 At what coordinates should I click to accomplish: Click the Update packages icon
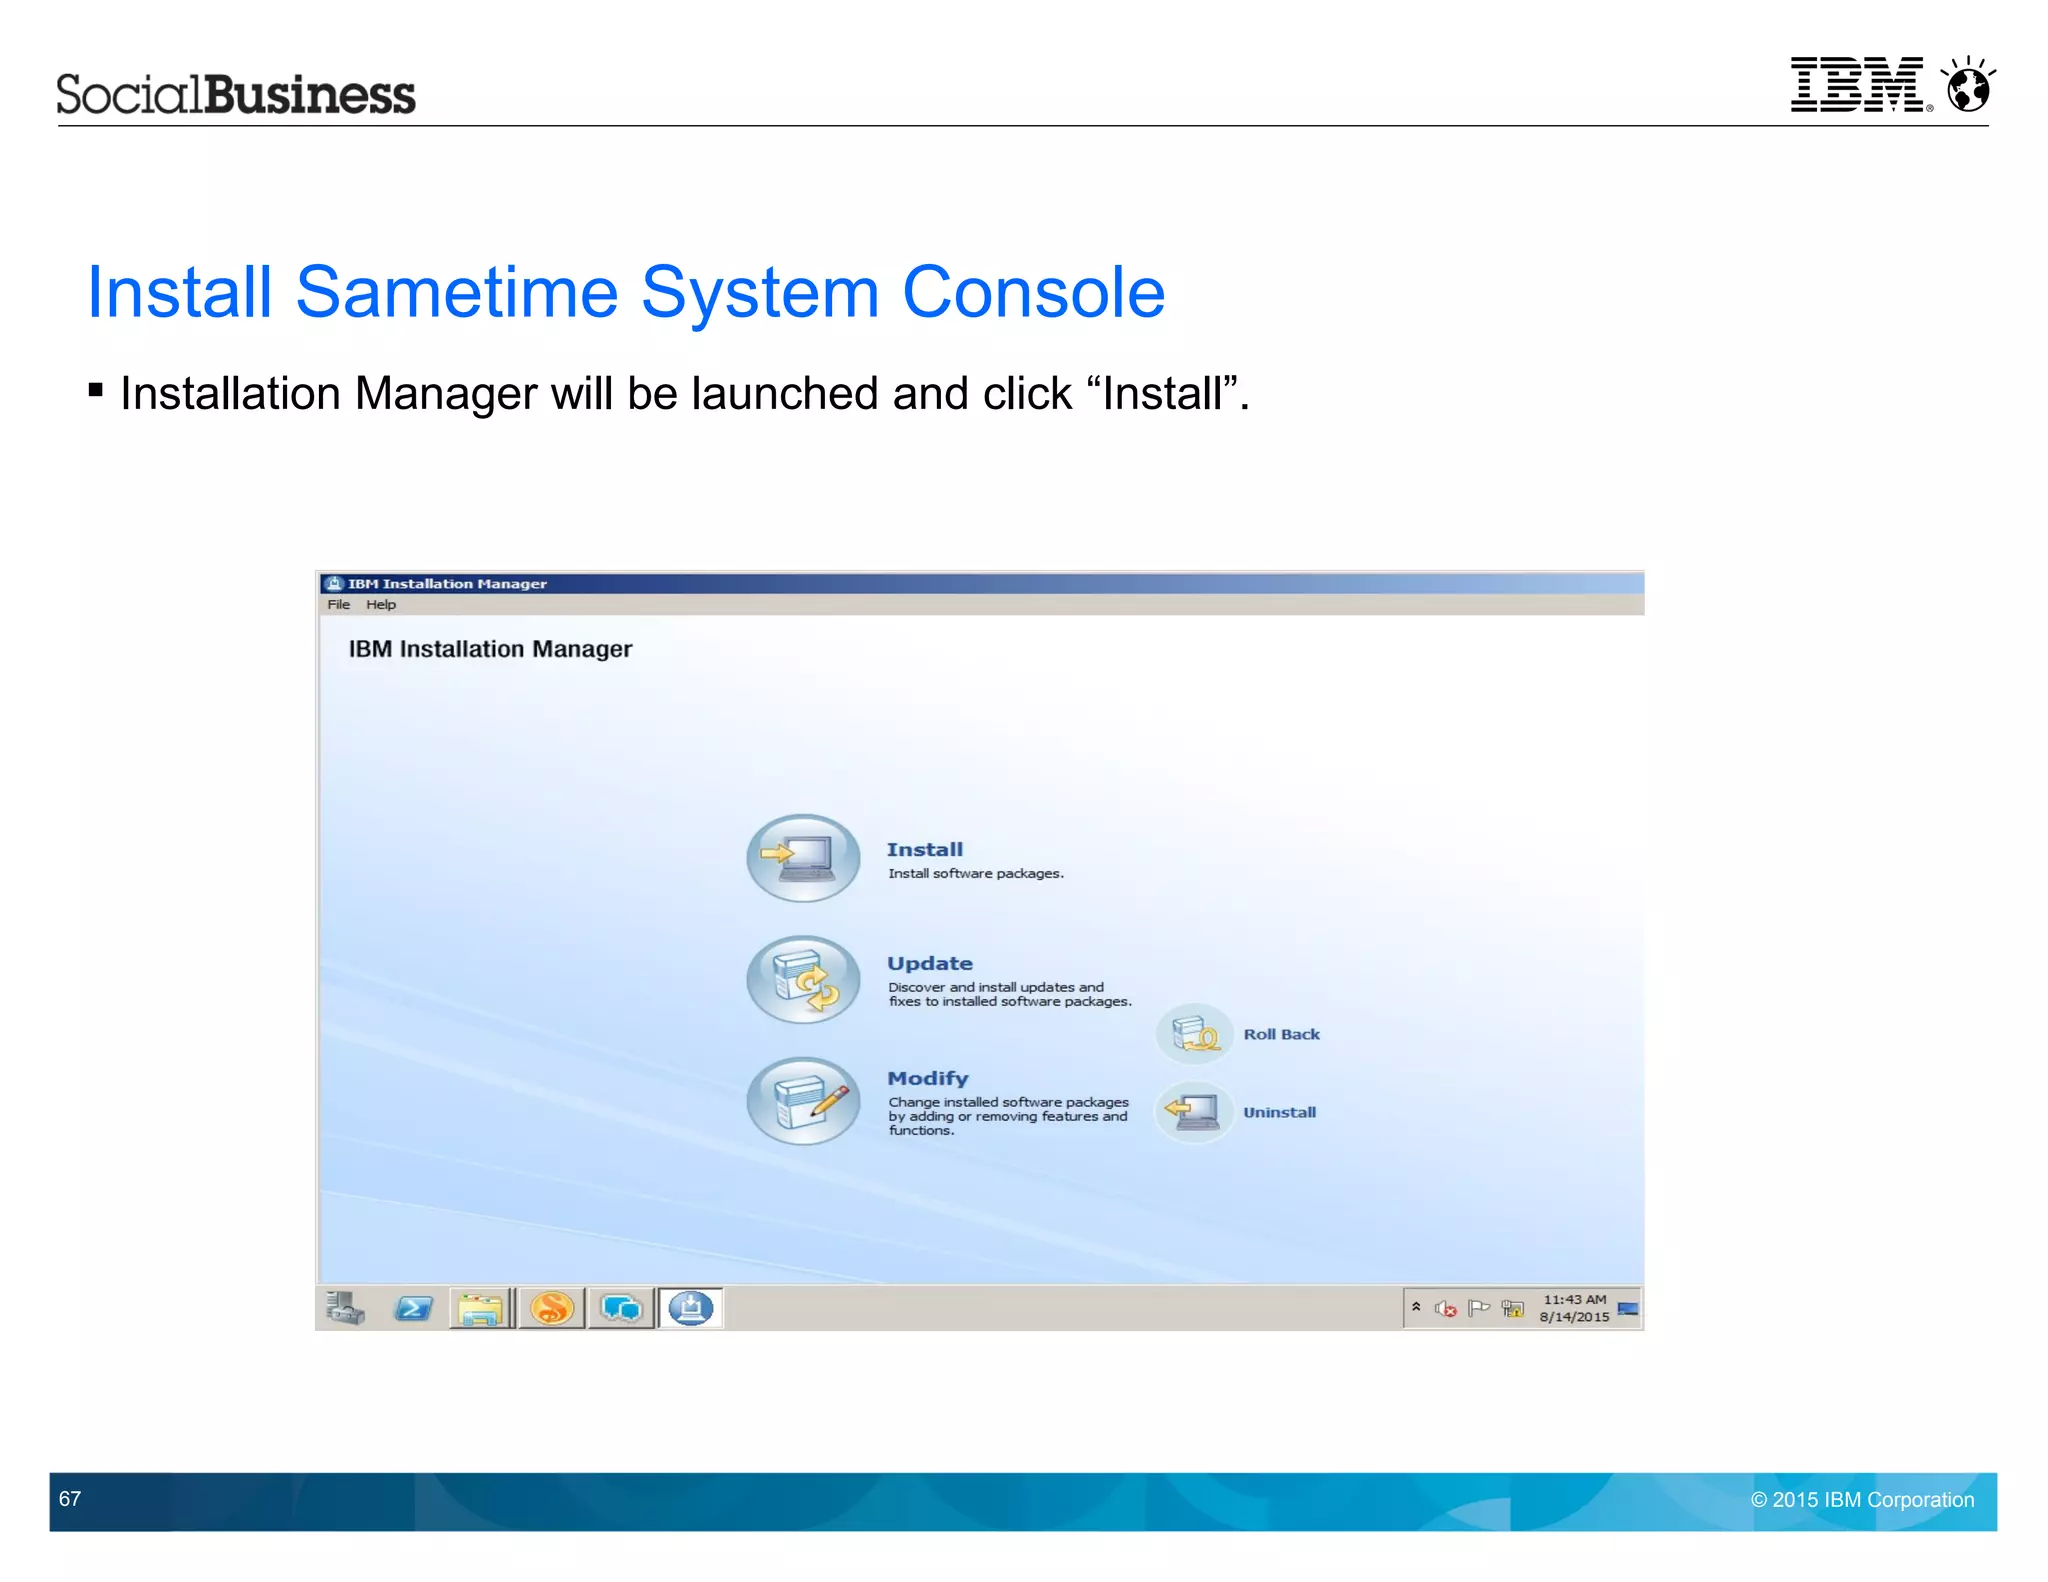coord(803,979)
